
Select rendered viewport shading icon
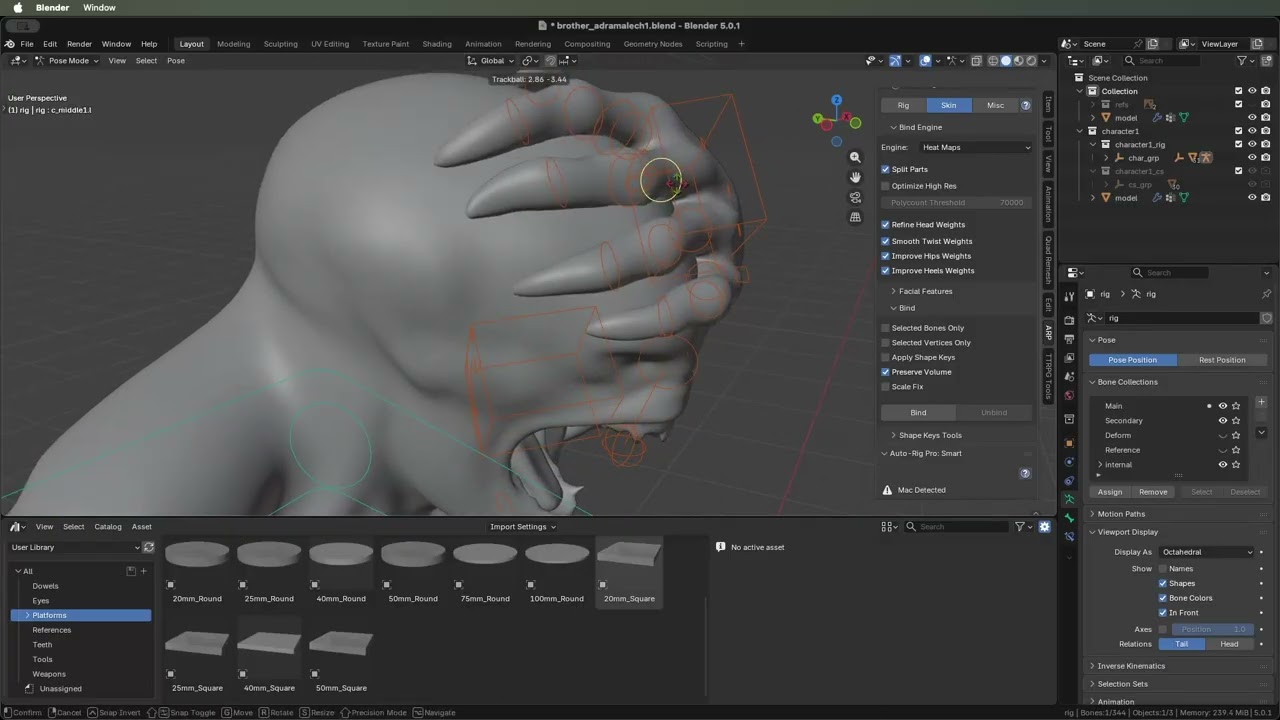[1031, 61]
